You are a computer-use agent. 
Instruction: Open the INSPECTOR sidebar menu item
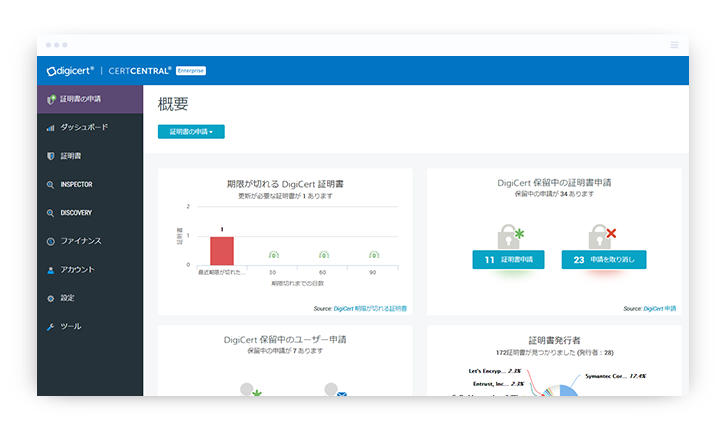[x=76, y=185]
